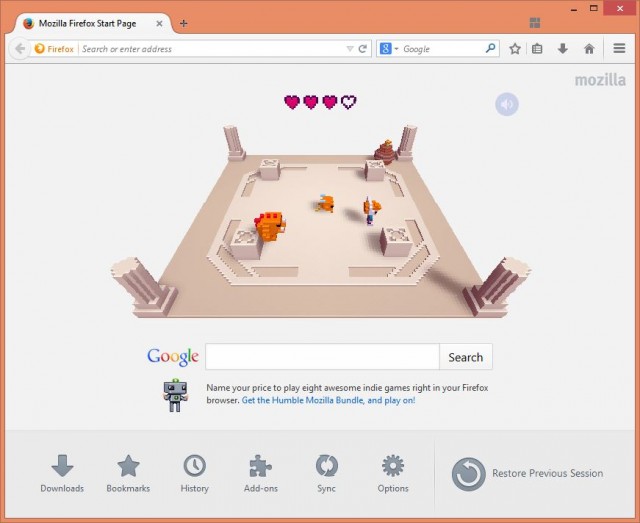Open the search engine selector dropdown
Image resolution: width=640 pixels, height=523 pixels.
click(390, 48)
